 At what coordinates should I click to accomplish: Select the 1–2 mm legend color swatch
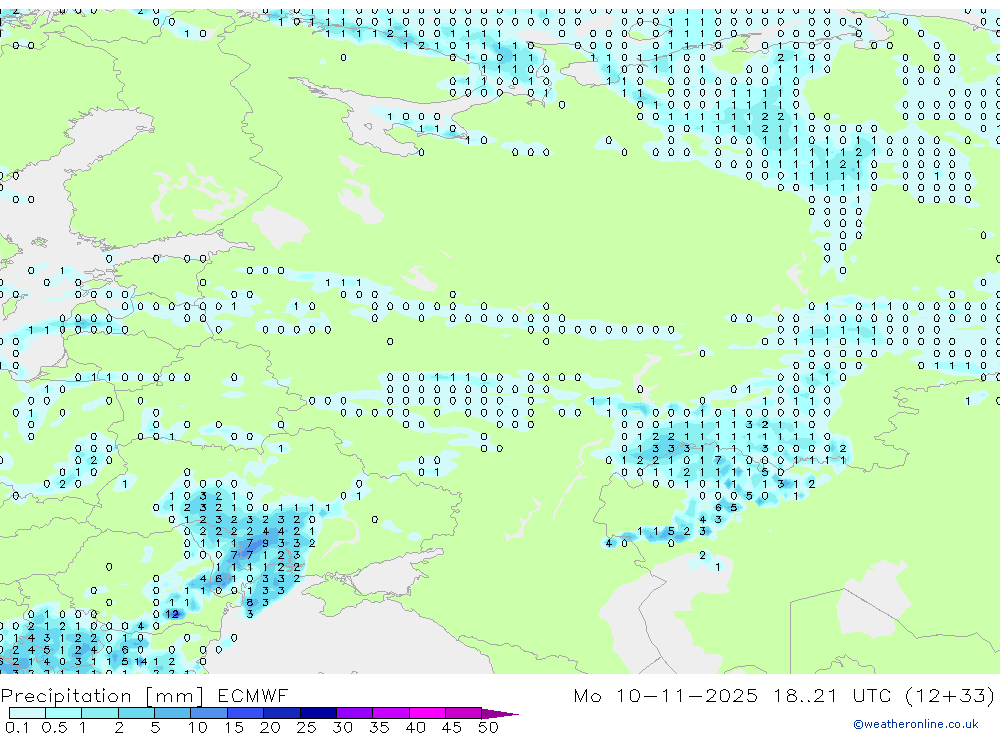100,713
